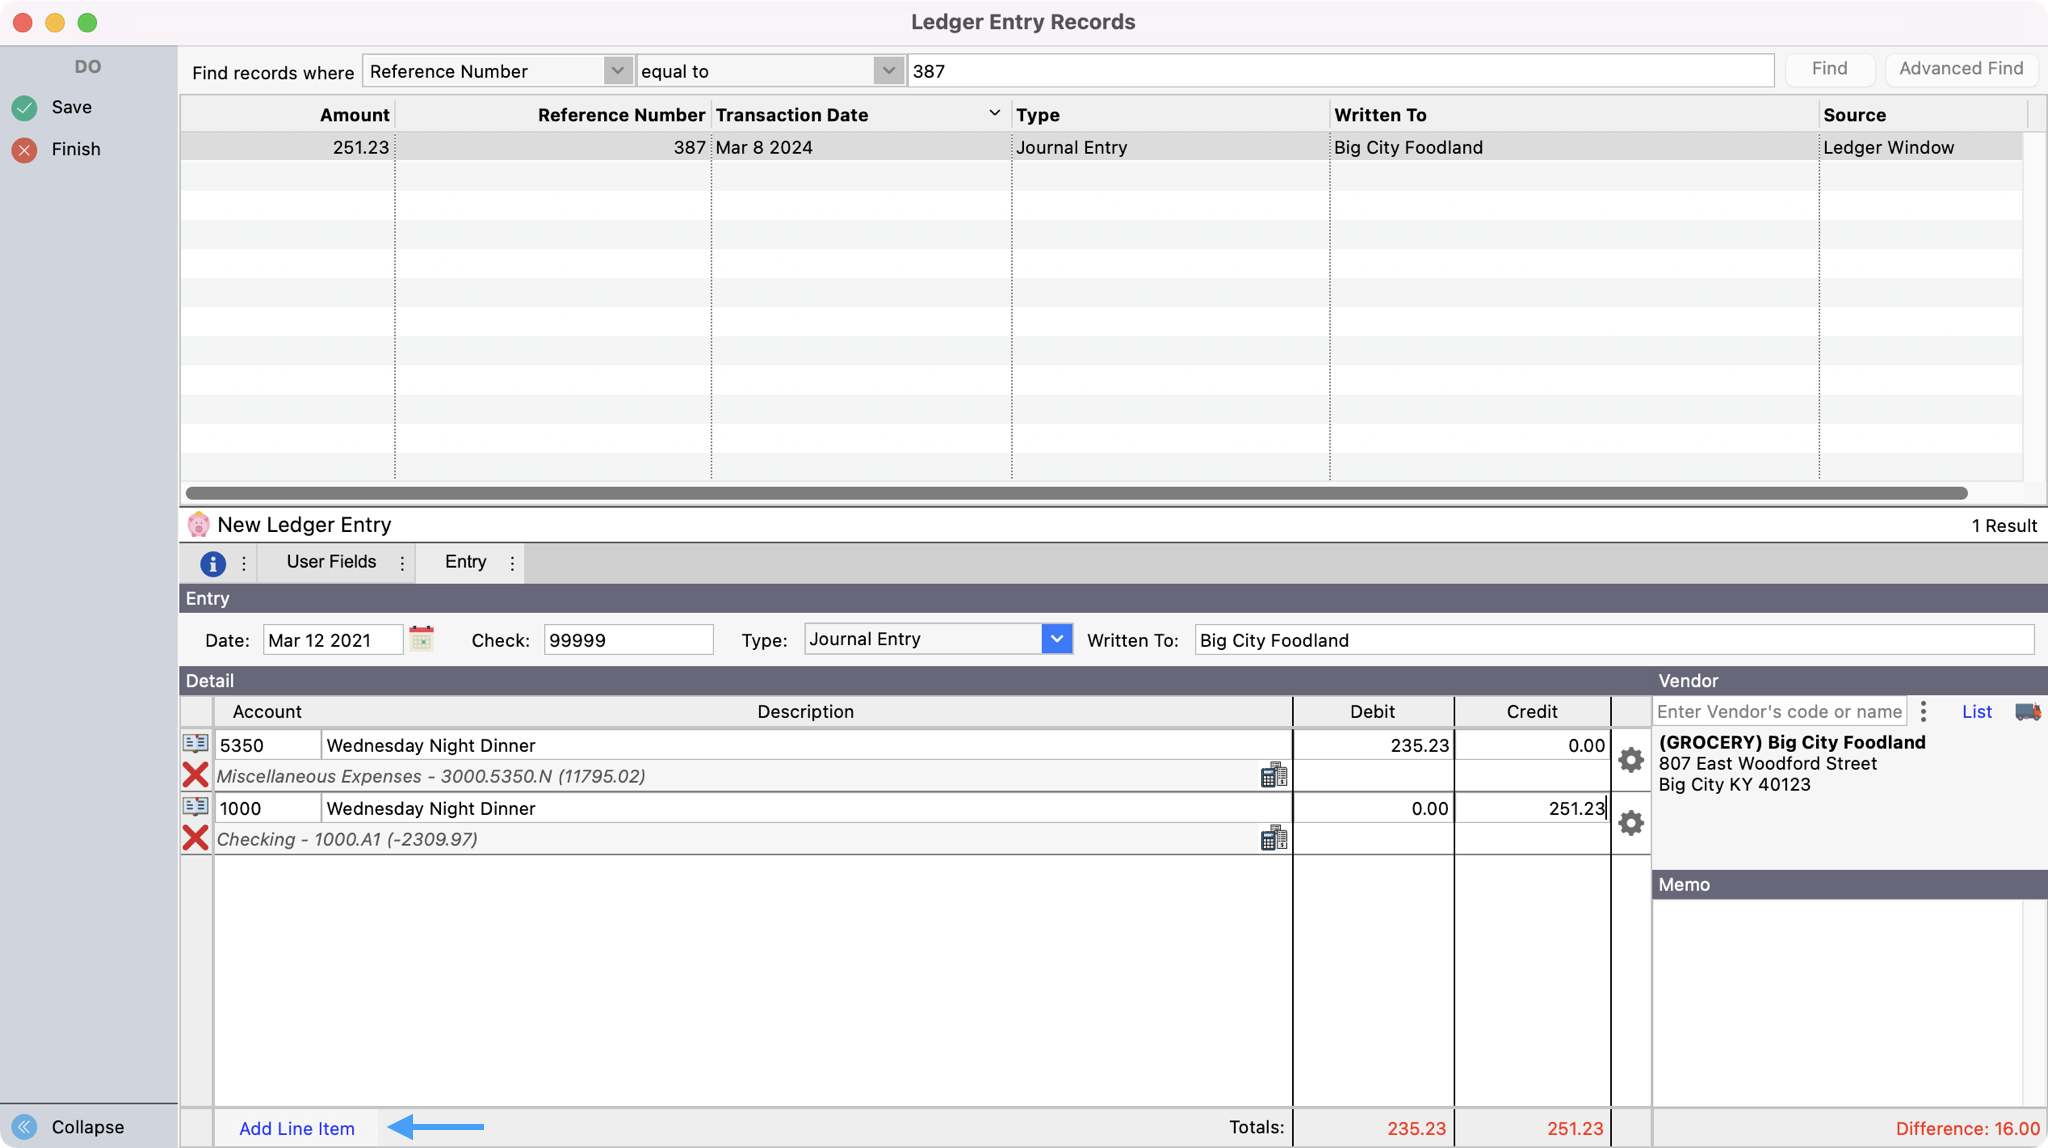Image resolution: width=2048 pixels, height=1148 pixels.
Task: Open account lookup for the 5350 row
Action: pos(195,744)
